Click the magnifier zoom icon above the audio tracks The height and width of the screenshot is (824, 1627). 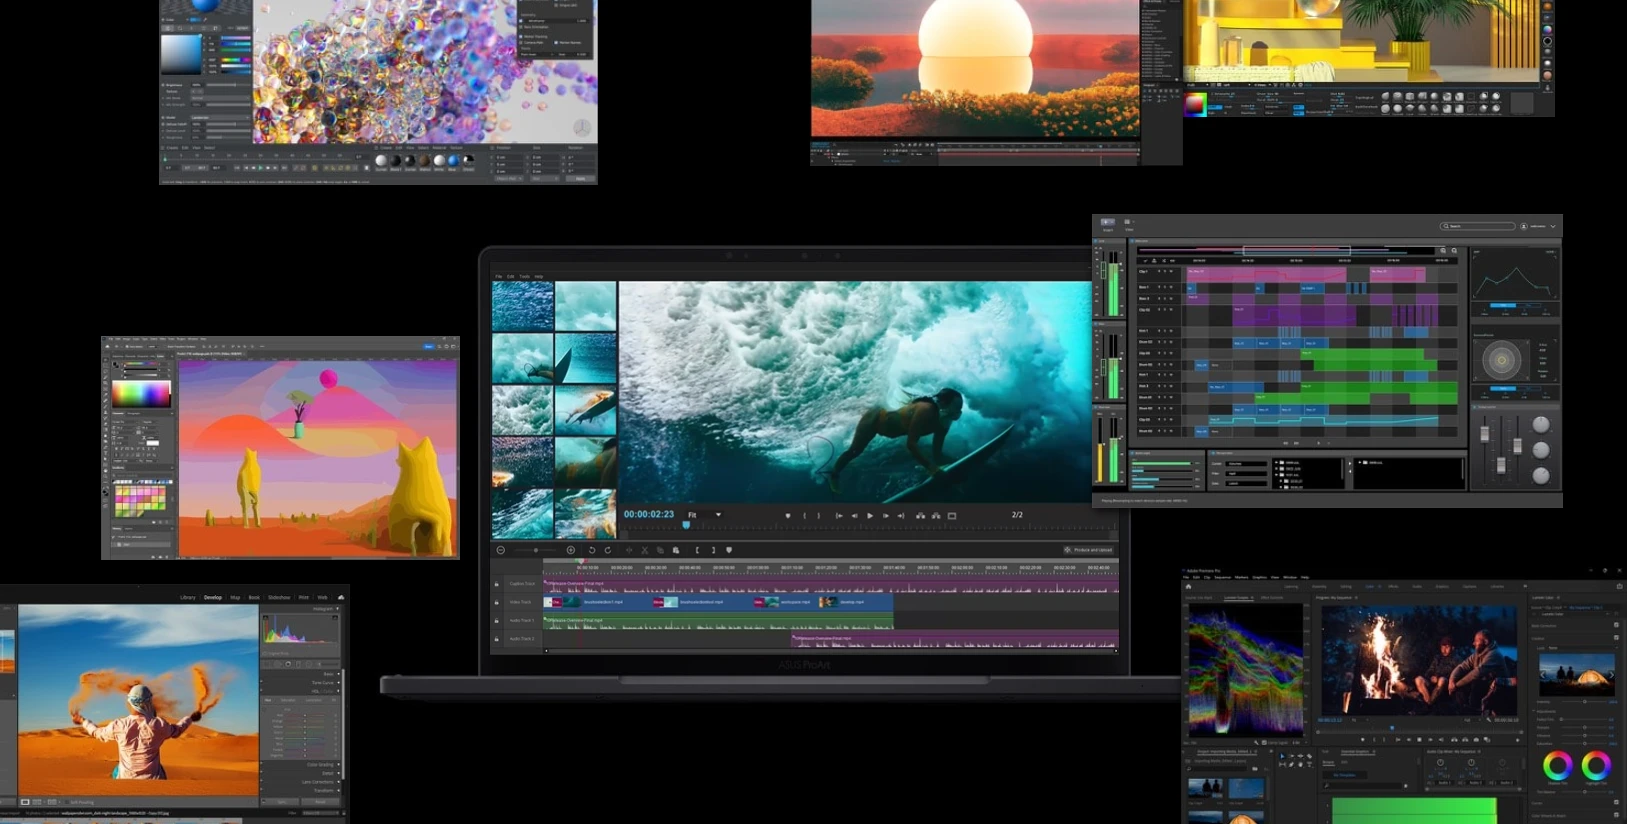(x=1443, y=251)
